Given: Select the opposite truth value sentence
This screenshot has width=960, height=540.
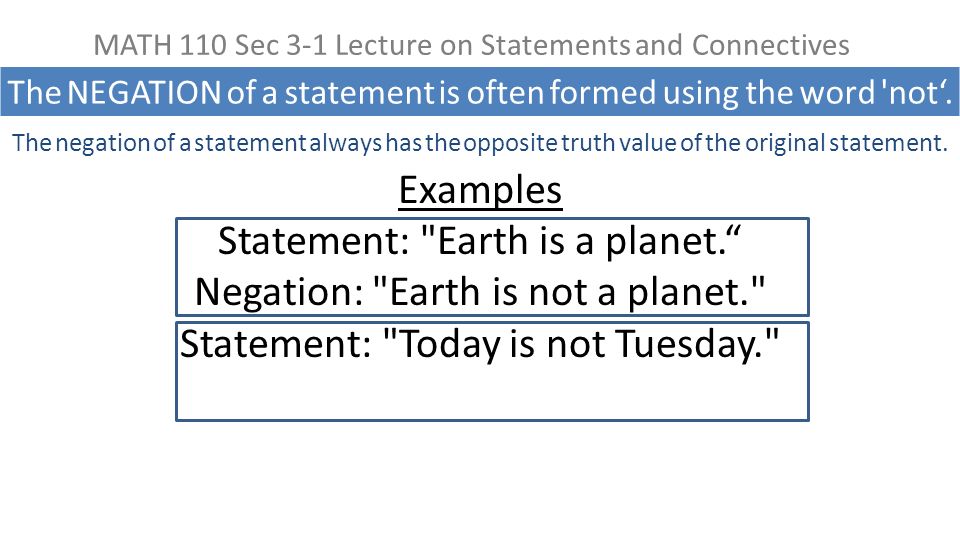Looking at the screenshot, I should (480, 143).
